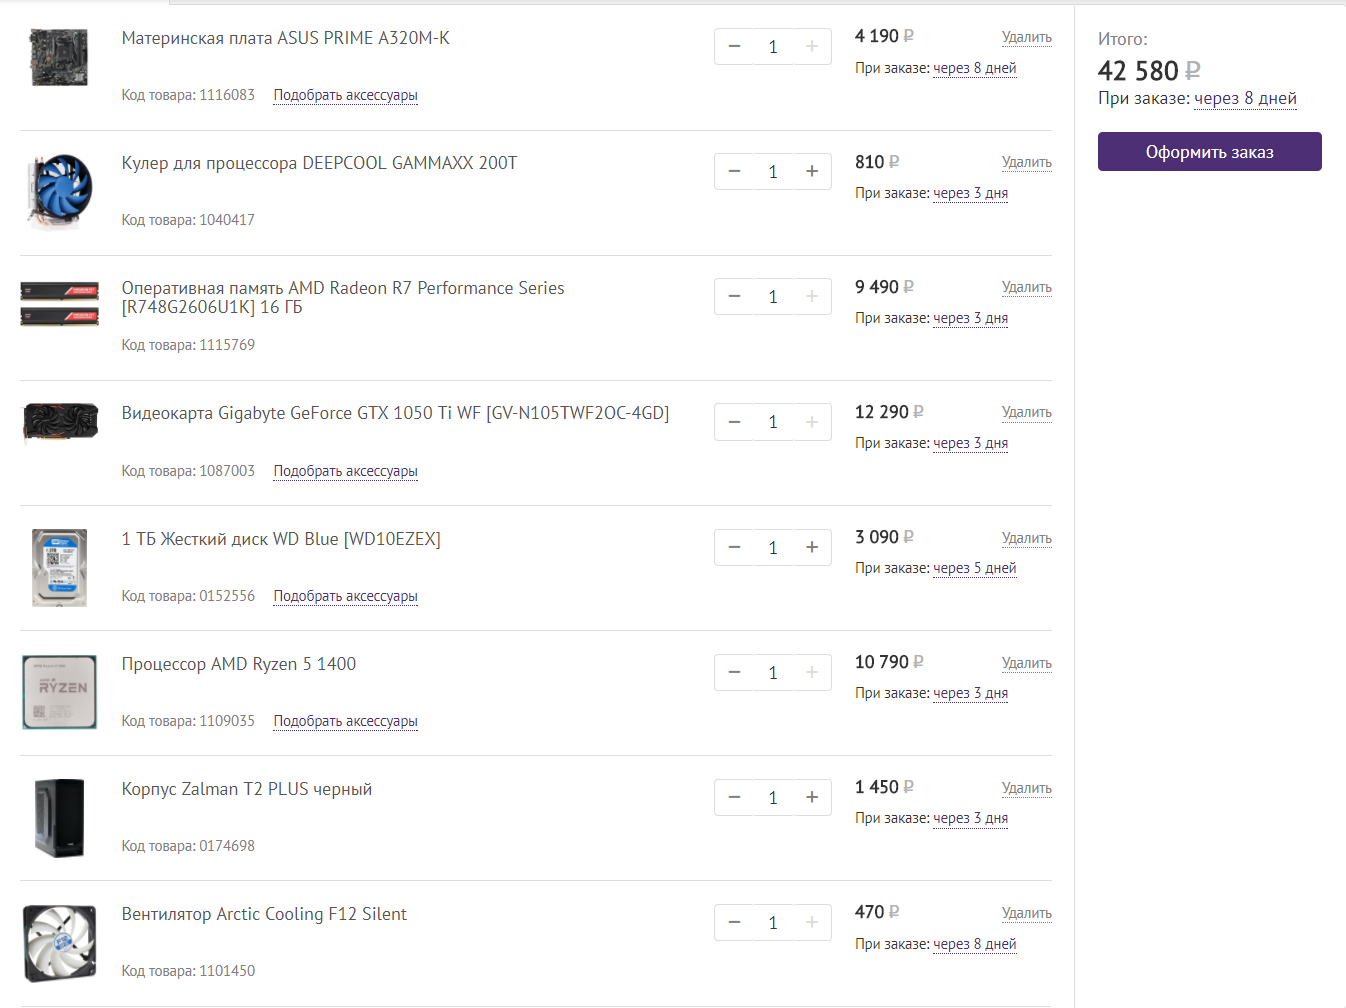
Task: Increase quantity of WD Blue hard drive
Action: (812, 548)
